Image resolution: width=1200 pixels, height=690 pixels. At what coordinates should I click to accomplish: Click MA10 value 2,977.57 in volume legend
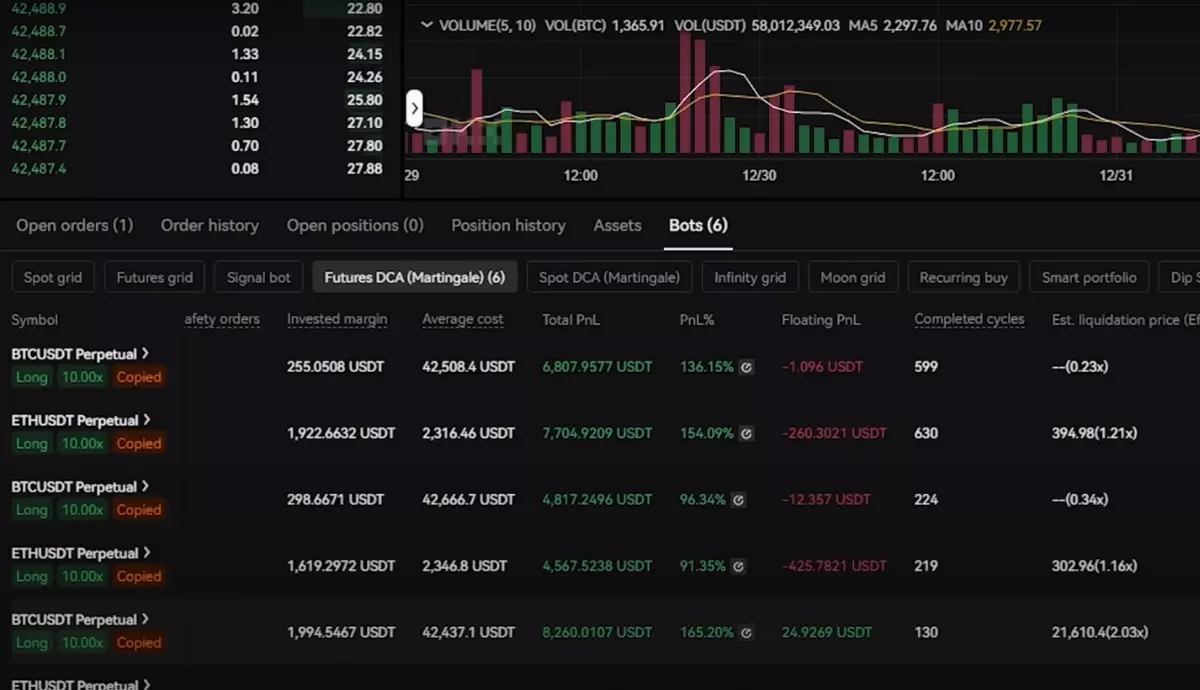pyautogui.click(x=1015, y=25)
